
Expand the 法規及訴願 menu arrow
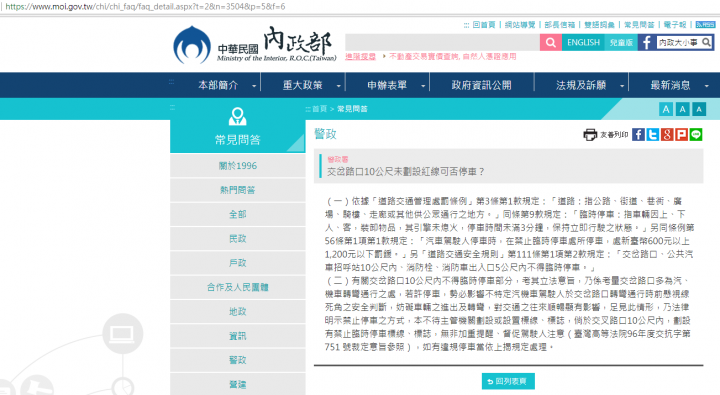click(x=622, y=86)
